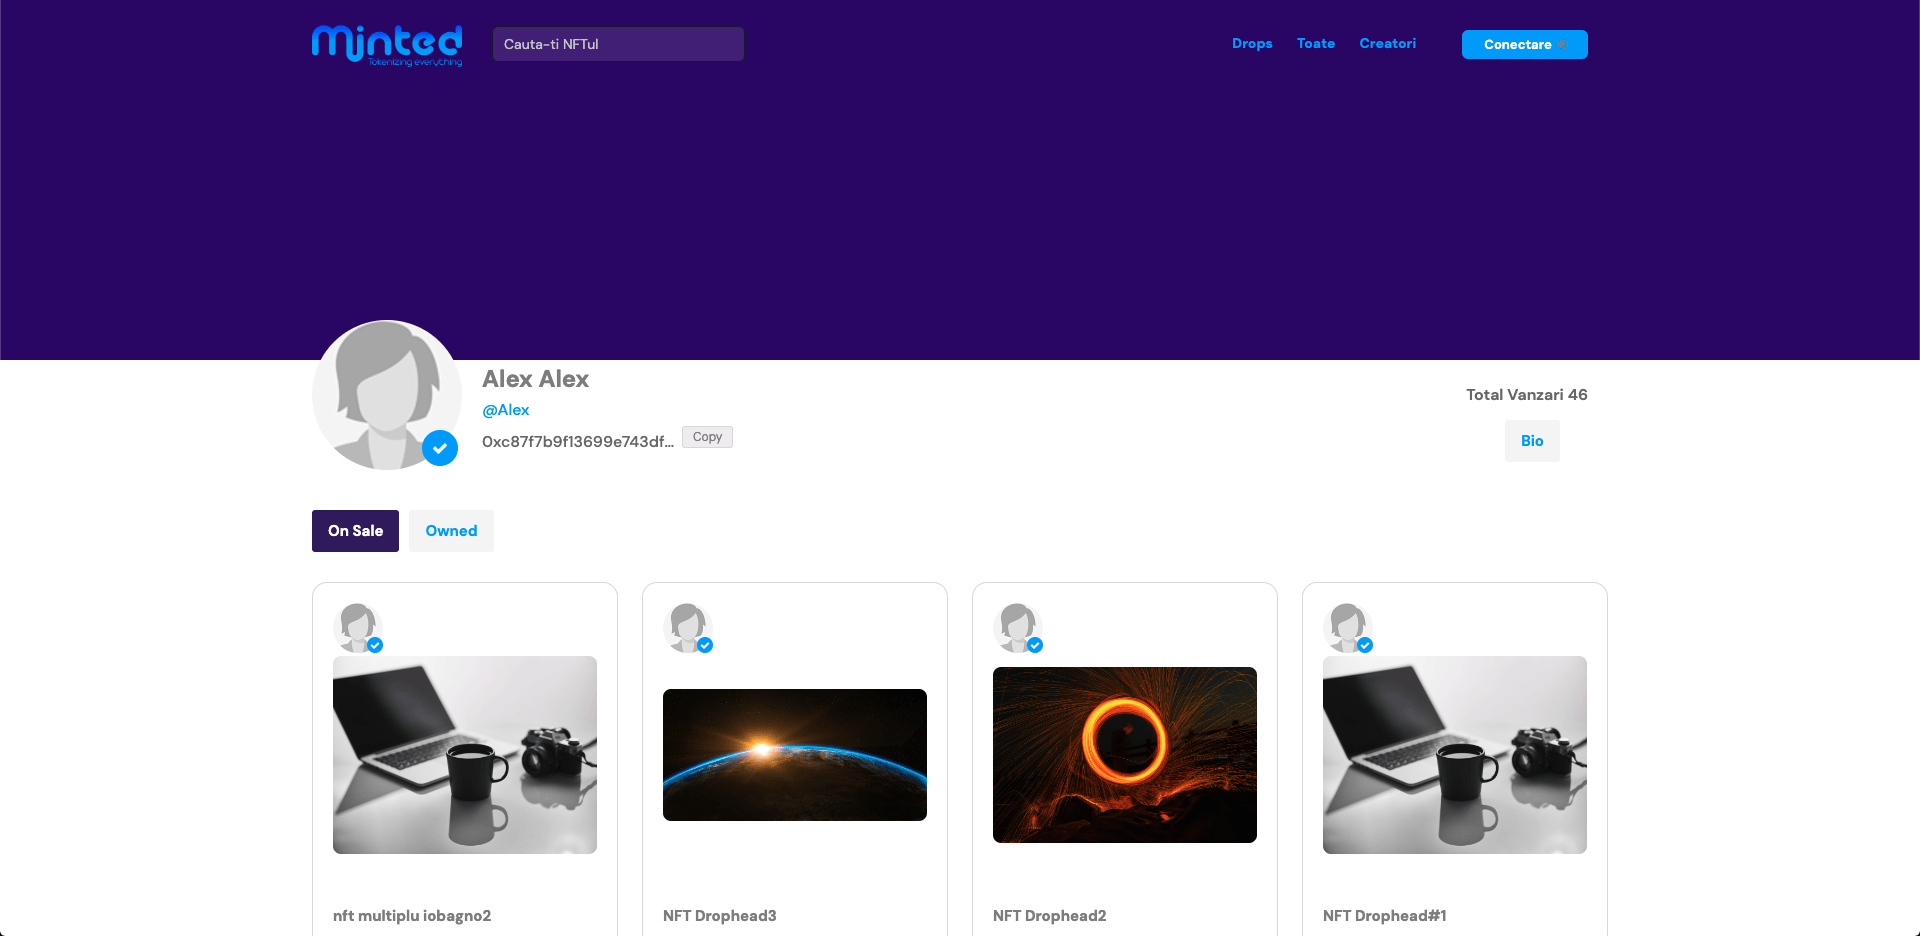
Task: Click creator avatar on NFT Drophead#1 card
Action: click(x=1347, y=628)
